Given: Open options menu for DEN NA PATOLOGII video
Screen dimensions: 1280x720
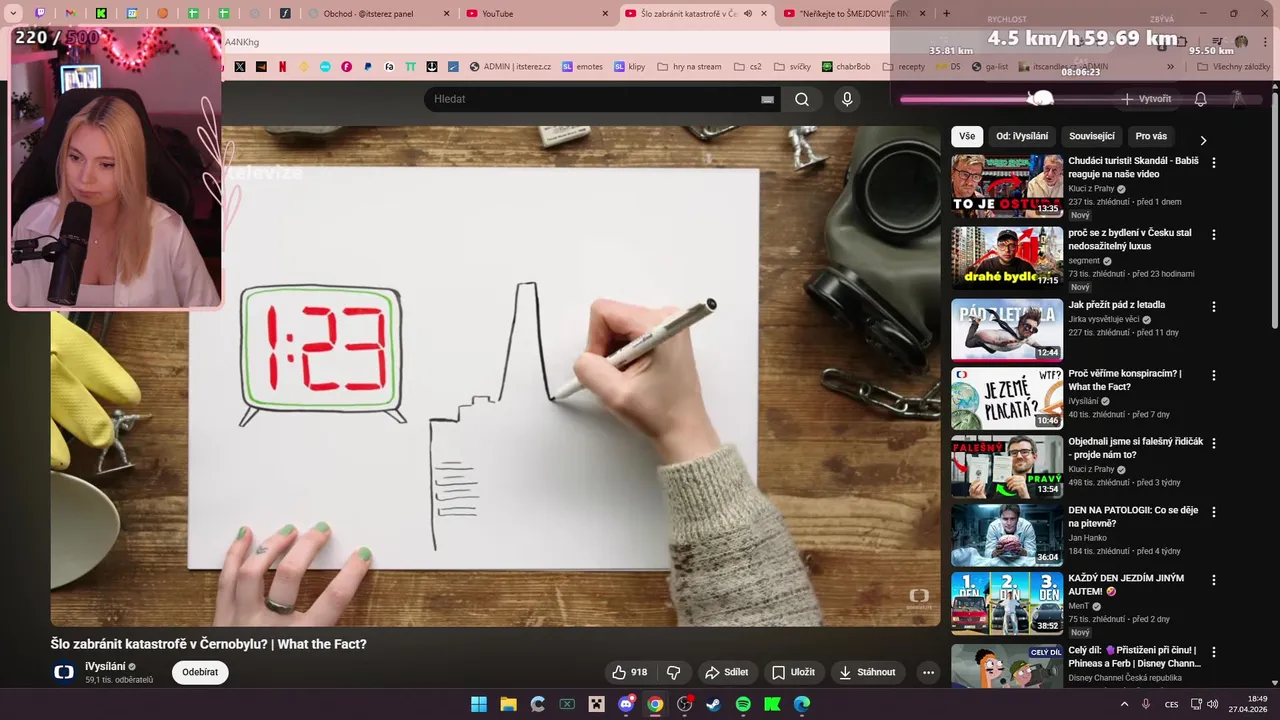Looking at the screenshot, I should click(x=1214, y=512).
